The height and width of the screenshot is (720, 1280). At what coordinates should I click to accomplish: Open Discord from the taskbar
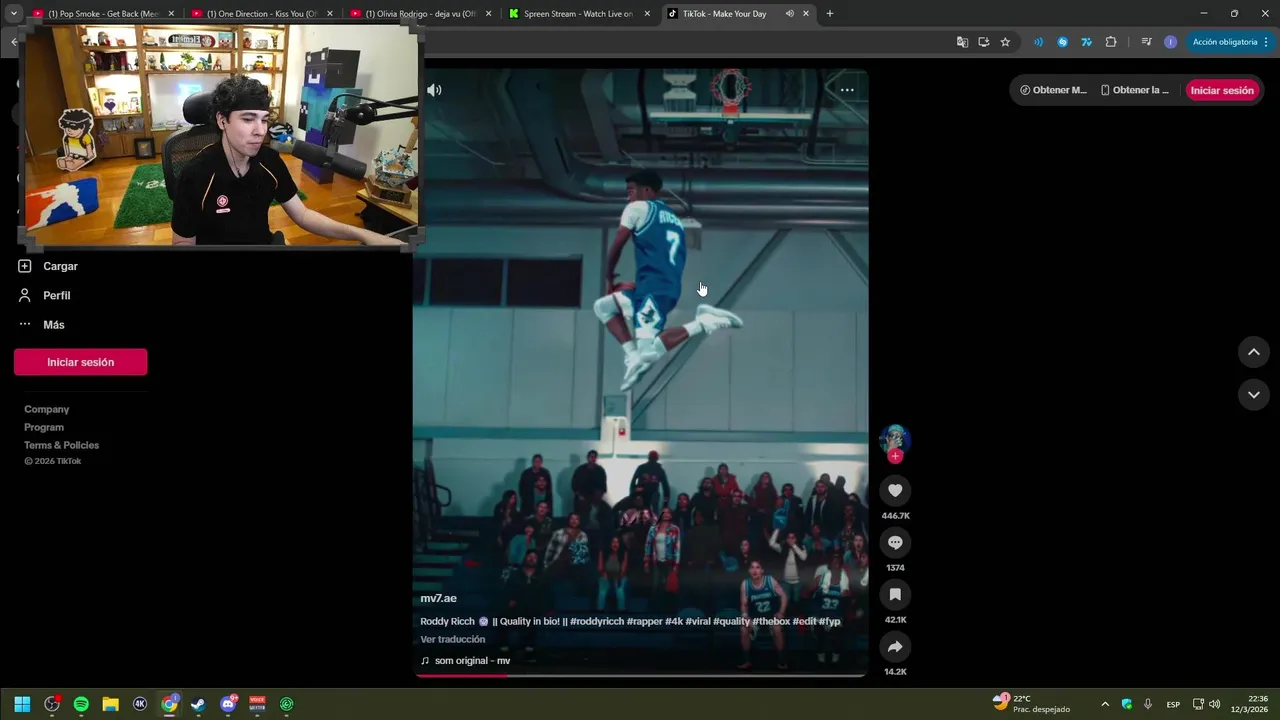[228, 704]
